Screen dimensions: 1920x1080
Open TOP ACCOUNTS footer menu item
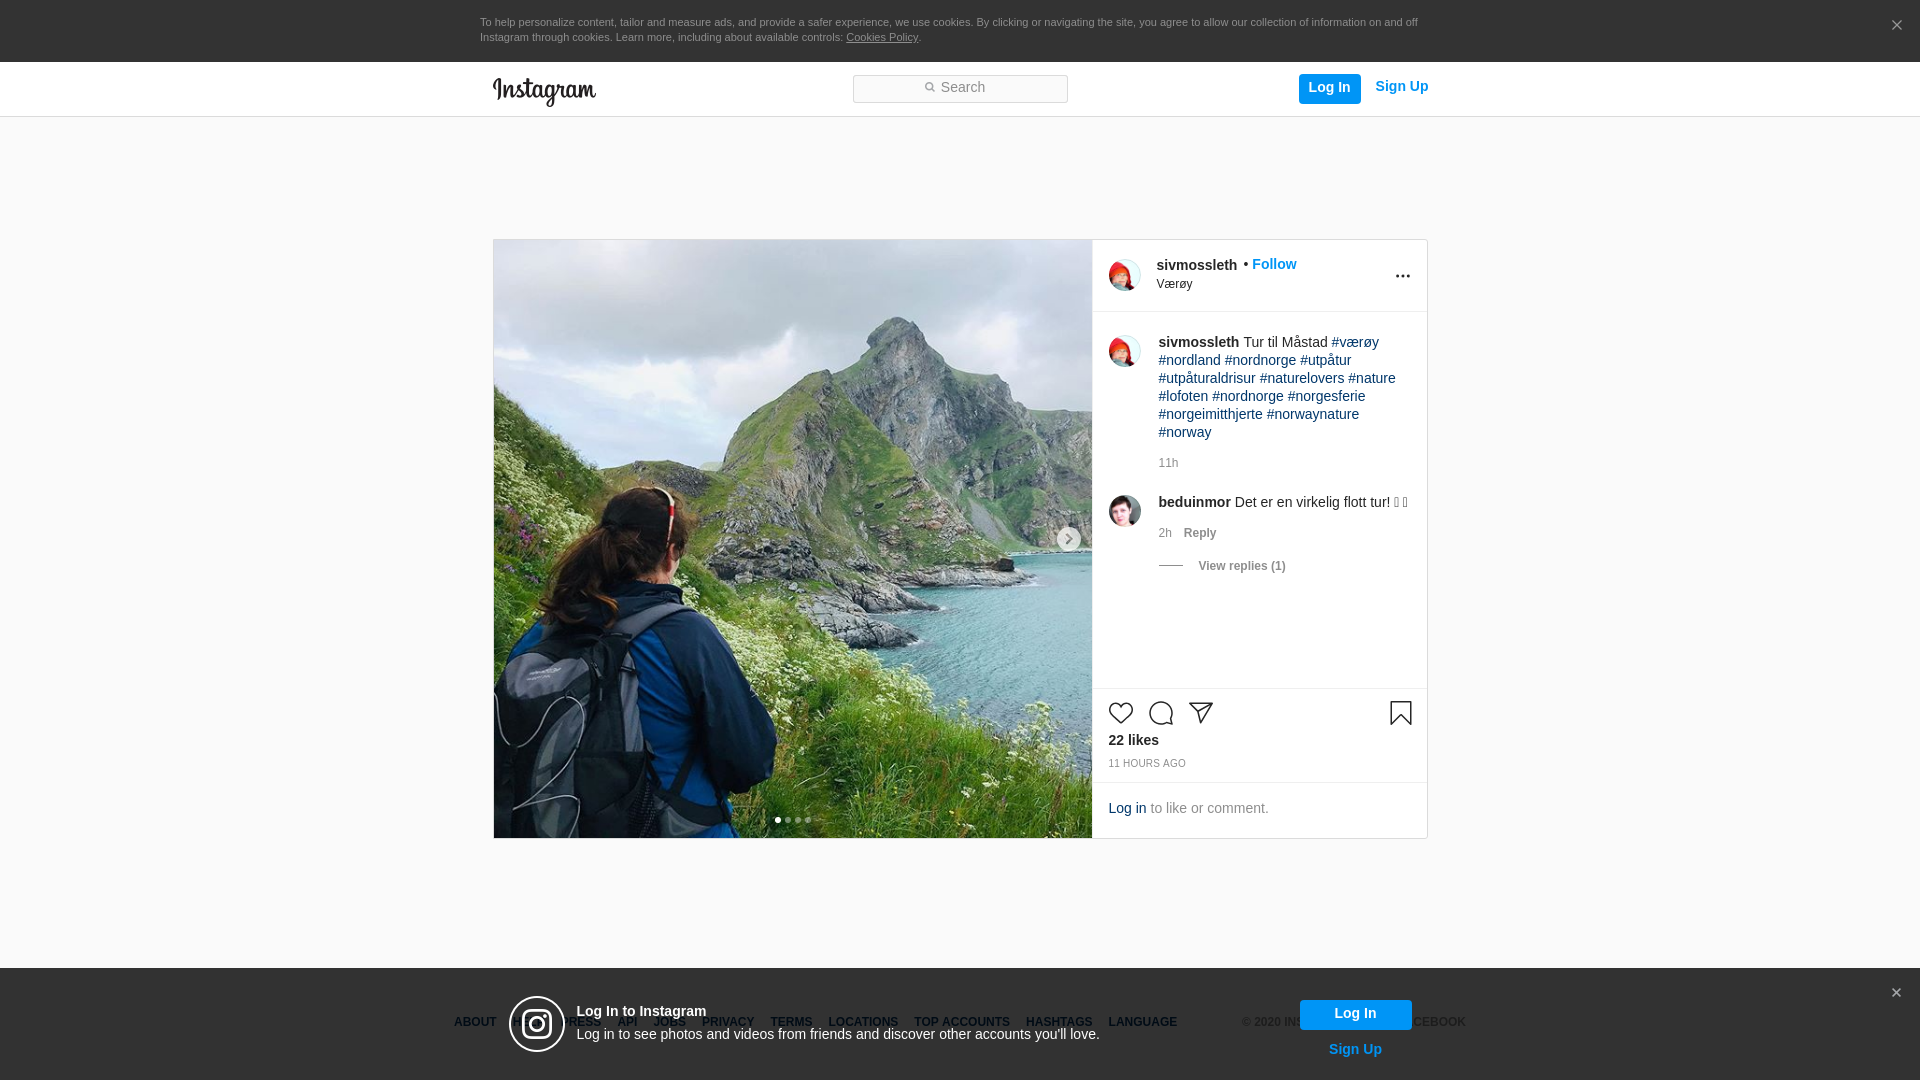(961, 1022)
